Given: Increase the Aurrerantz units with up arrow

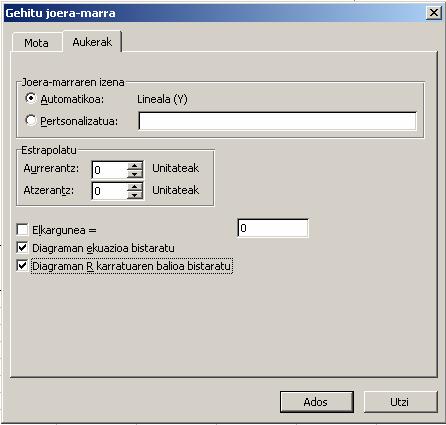Looking at the screenshot, I should coord(135,166).
